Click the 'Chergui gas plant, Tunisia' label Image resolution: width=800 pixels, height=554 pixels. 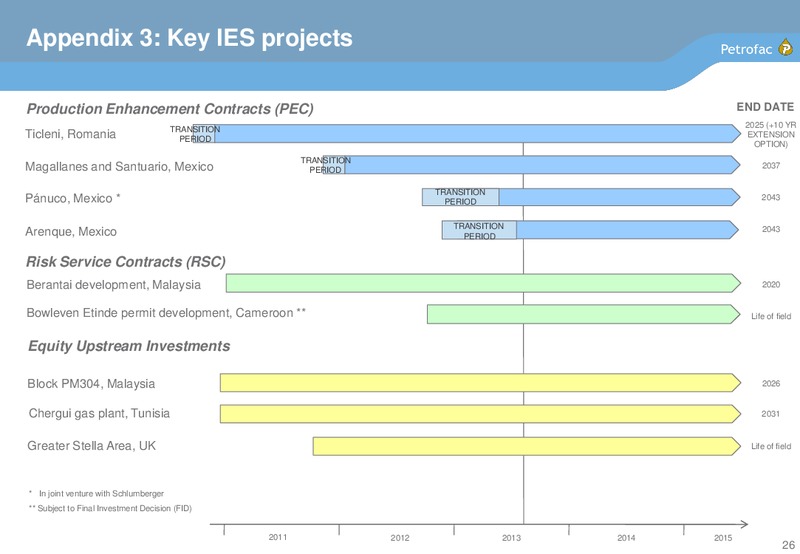[99, 413]
